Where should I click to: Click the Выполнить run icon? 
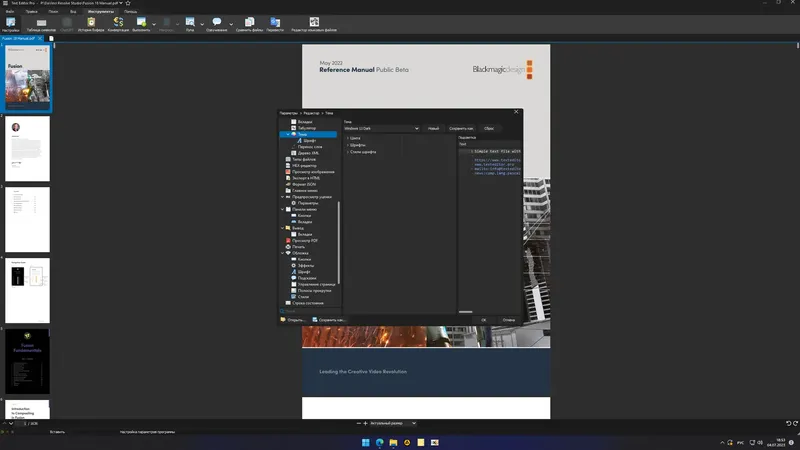[x=141, y=24]
